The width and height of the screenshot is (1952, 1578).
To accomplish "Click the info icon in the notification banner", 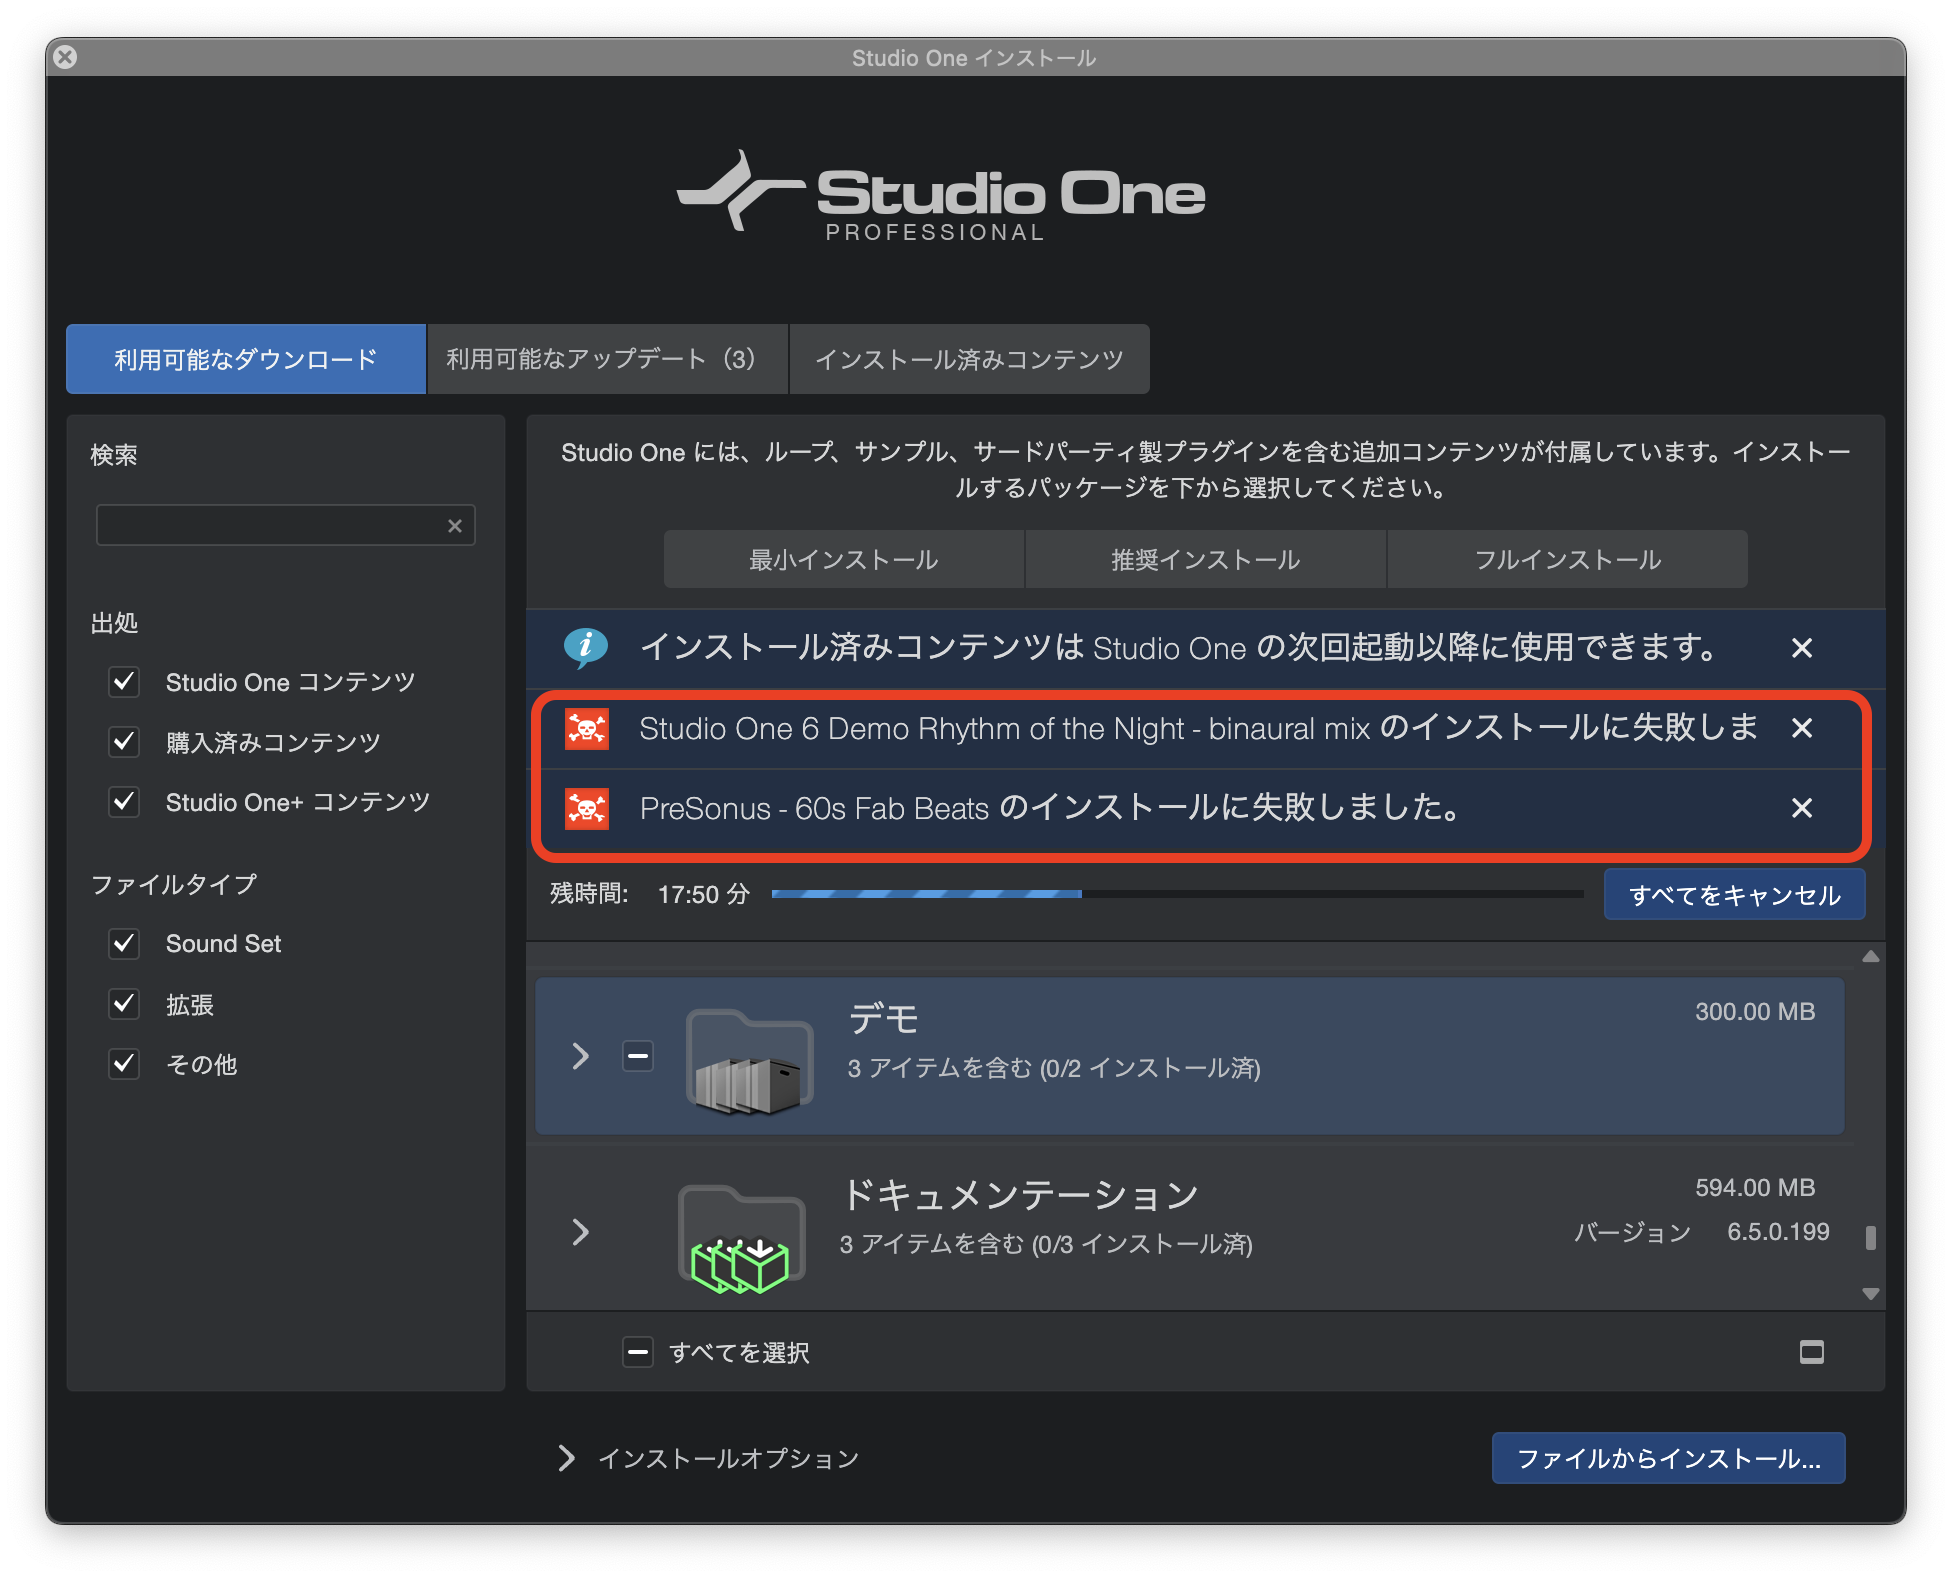I will click(x=585, y=648).
